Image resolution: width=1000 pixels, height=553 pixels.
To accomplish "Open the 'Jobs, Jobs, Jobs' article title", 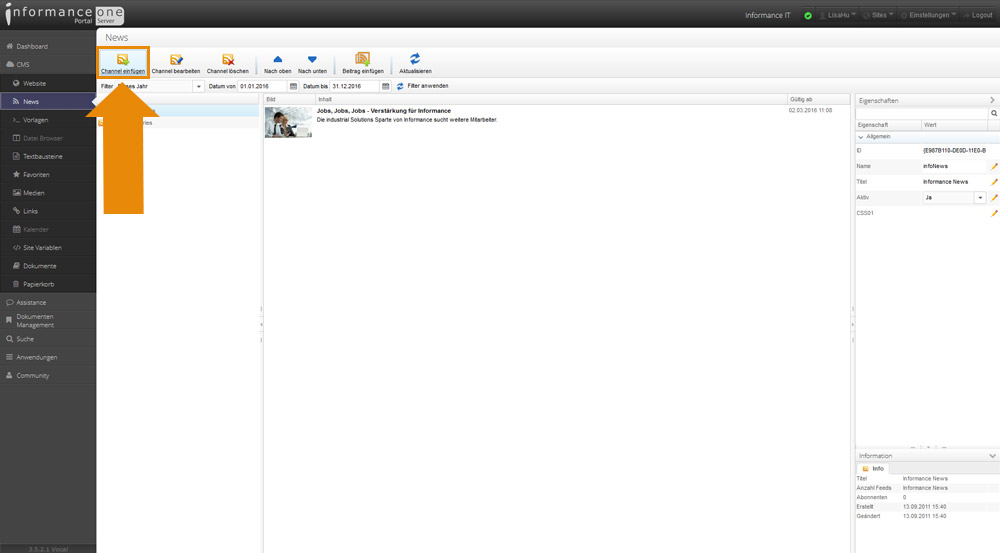I will (384, 111).
